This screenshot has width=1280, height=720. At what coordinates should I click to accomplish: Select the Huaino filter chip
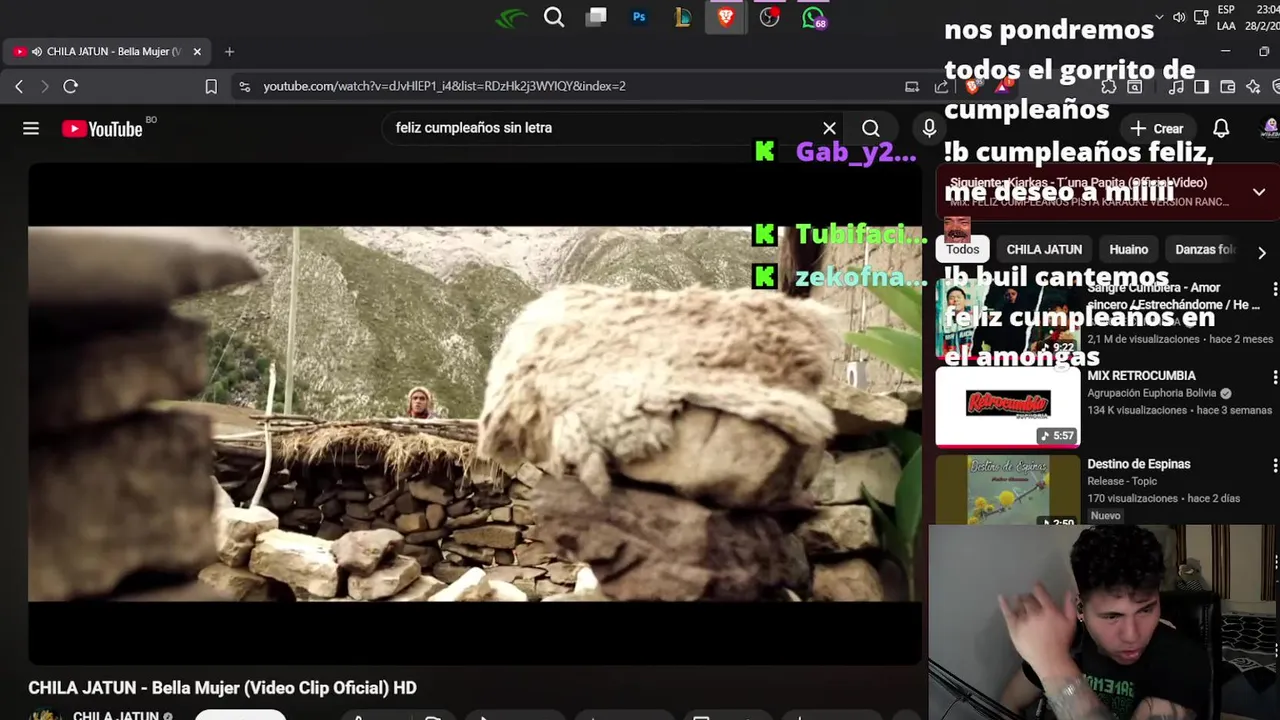tap(1129, 250)
